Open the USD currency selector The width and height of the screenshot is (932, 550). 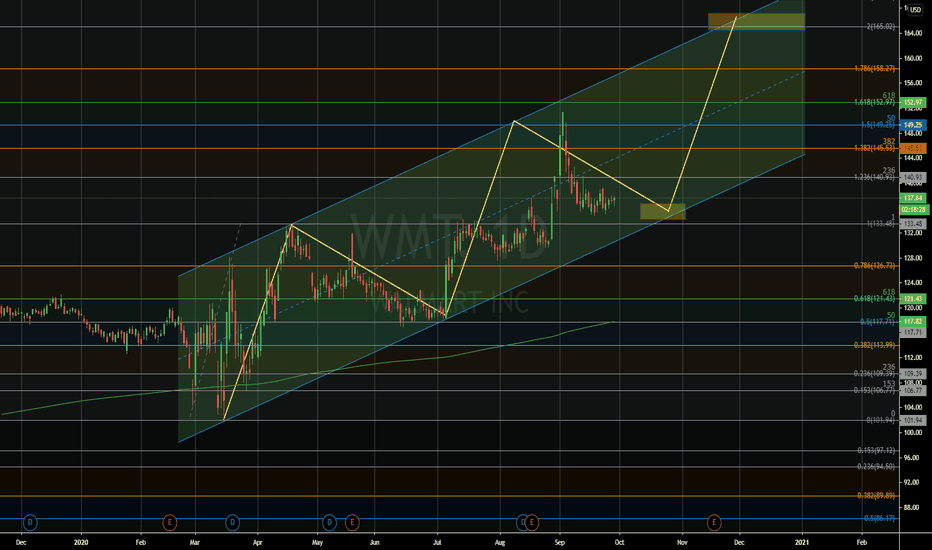pyautogui.click(x=915, y=10)
